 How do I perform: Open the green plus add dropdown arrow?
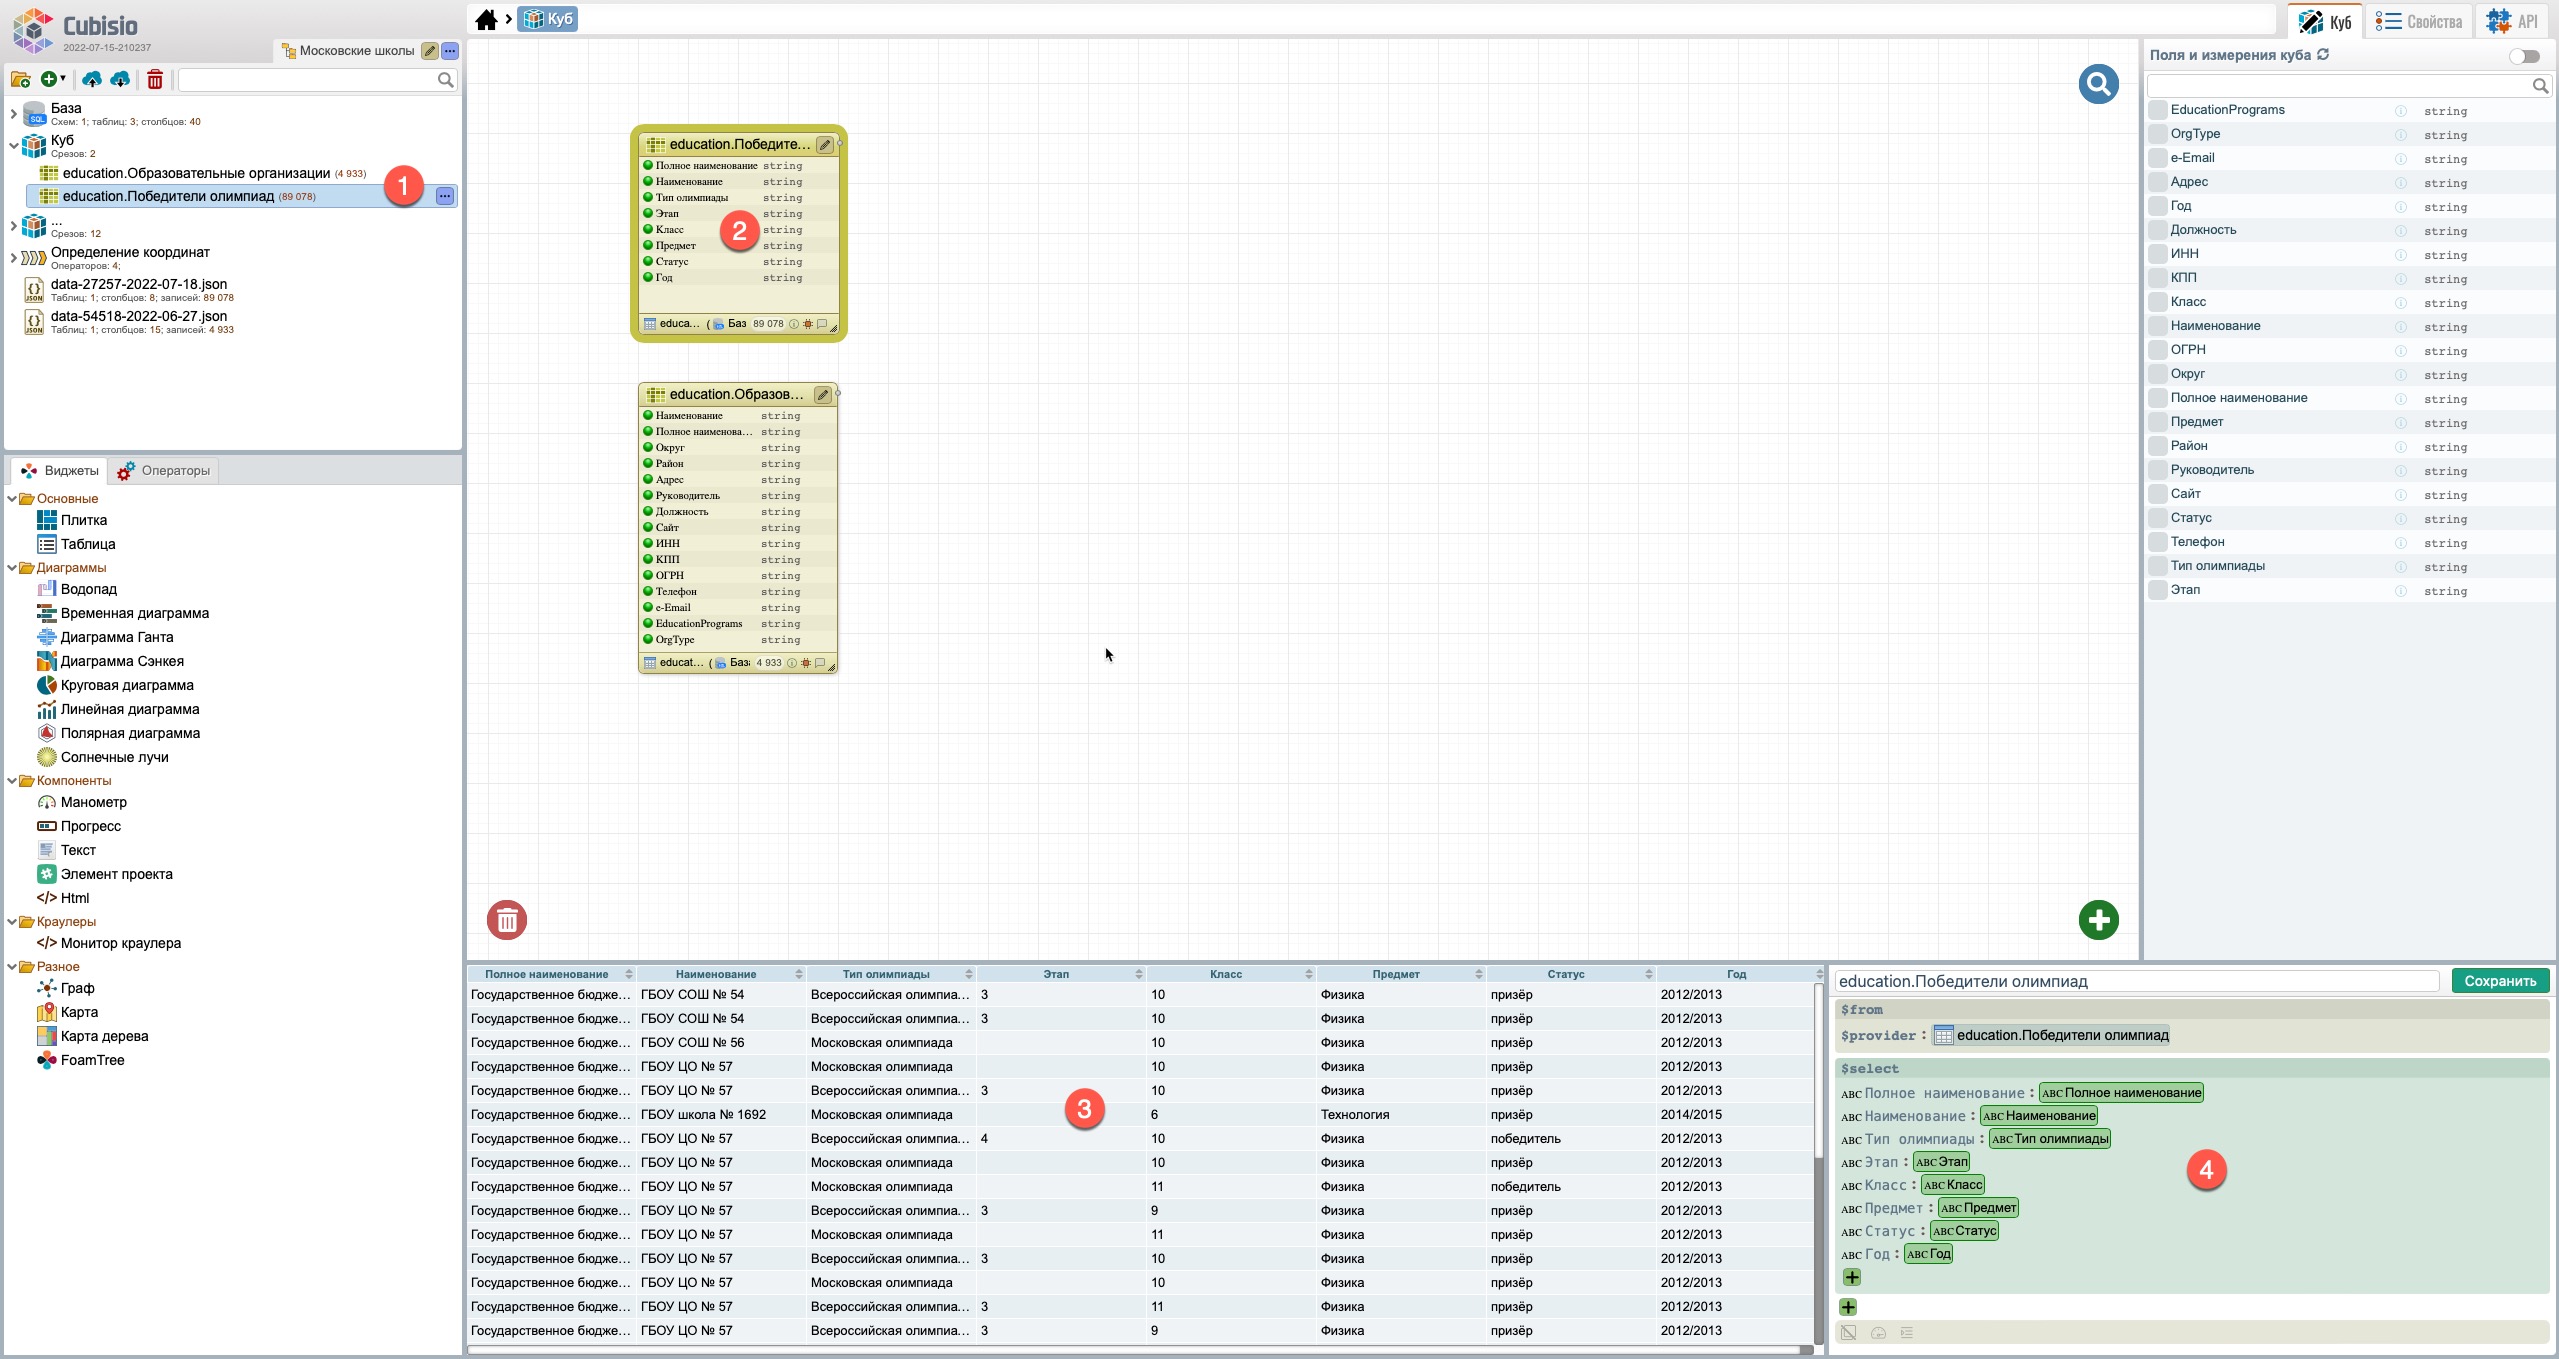63,78
